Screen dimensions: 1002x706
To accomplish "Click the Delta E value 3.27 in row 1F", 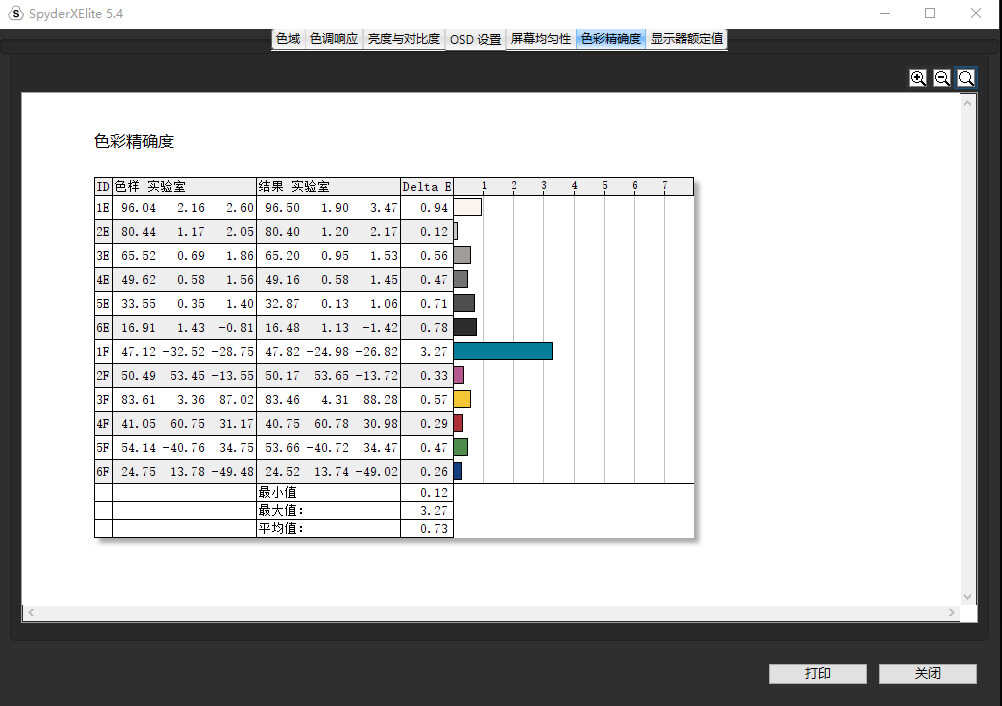I will click(x=433, y=351).
